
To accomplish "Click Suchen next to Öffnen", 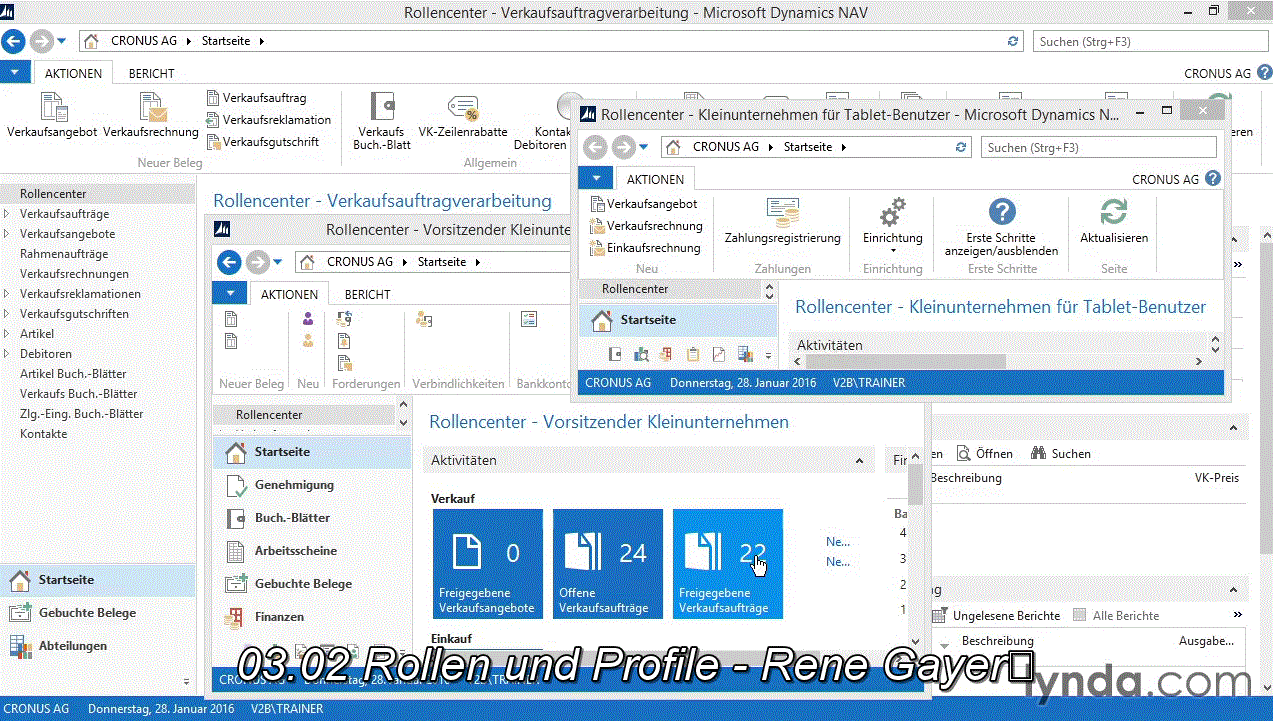I will [1061, 453].
